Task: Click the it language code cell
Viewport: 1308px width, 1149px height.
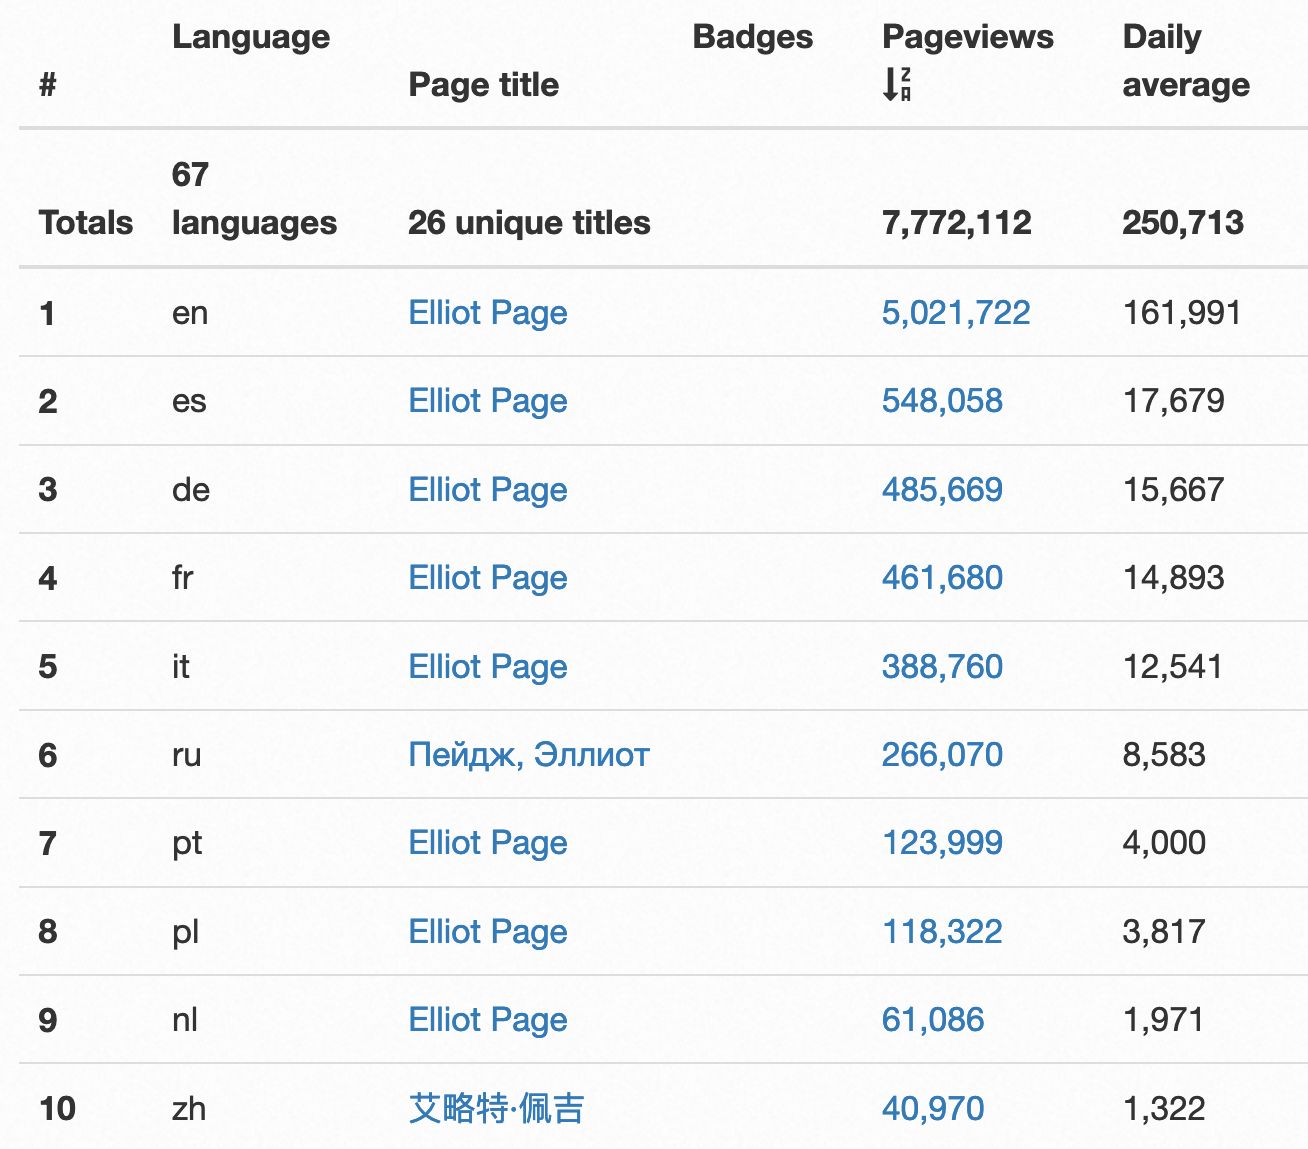Action: 180,667
